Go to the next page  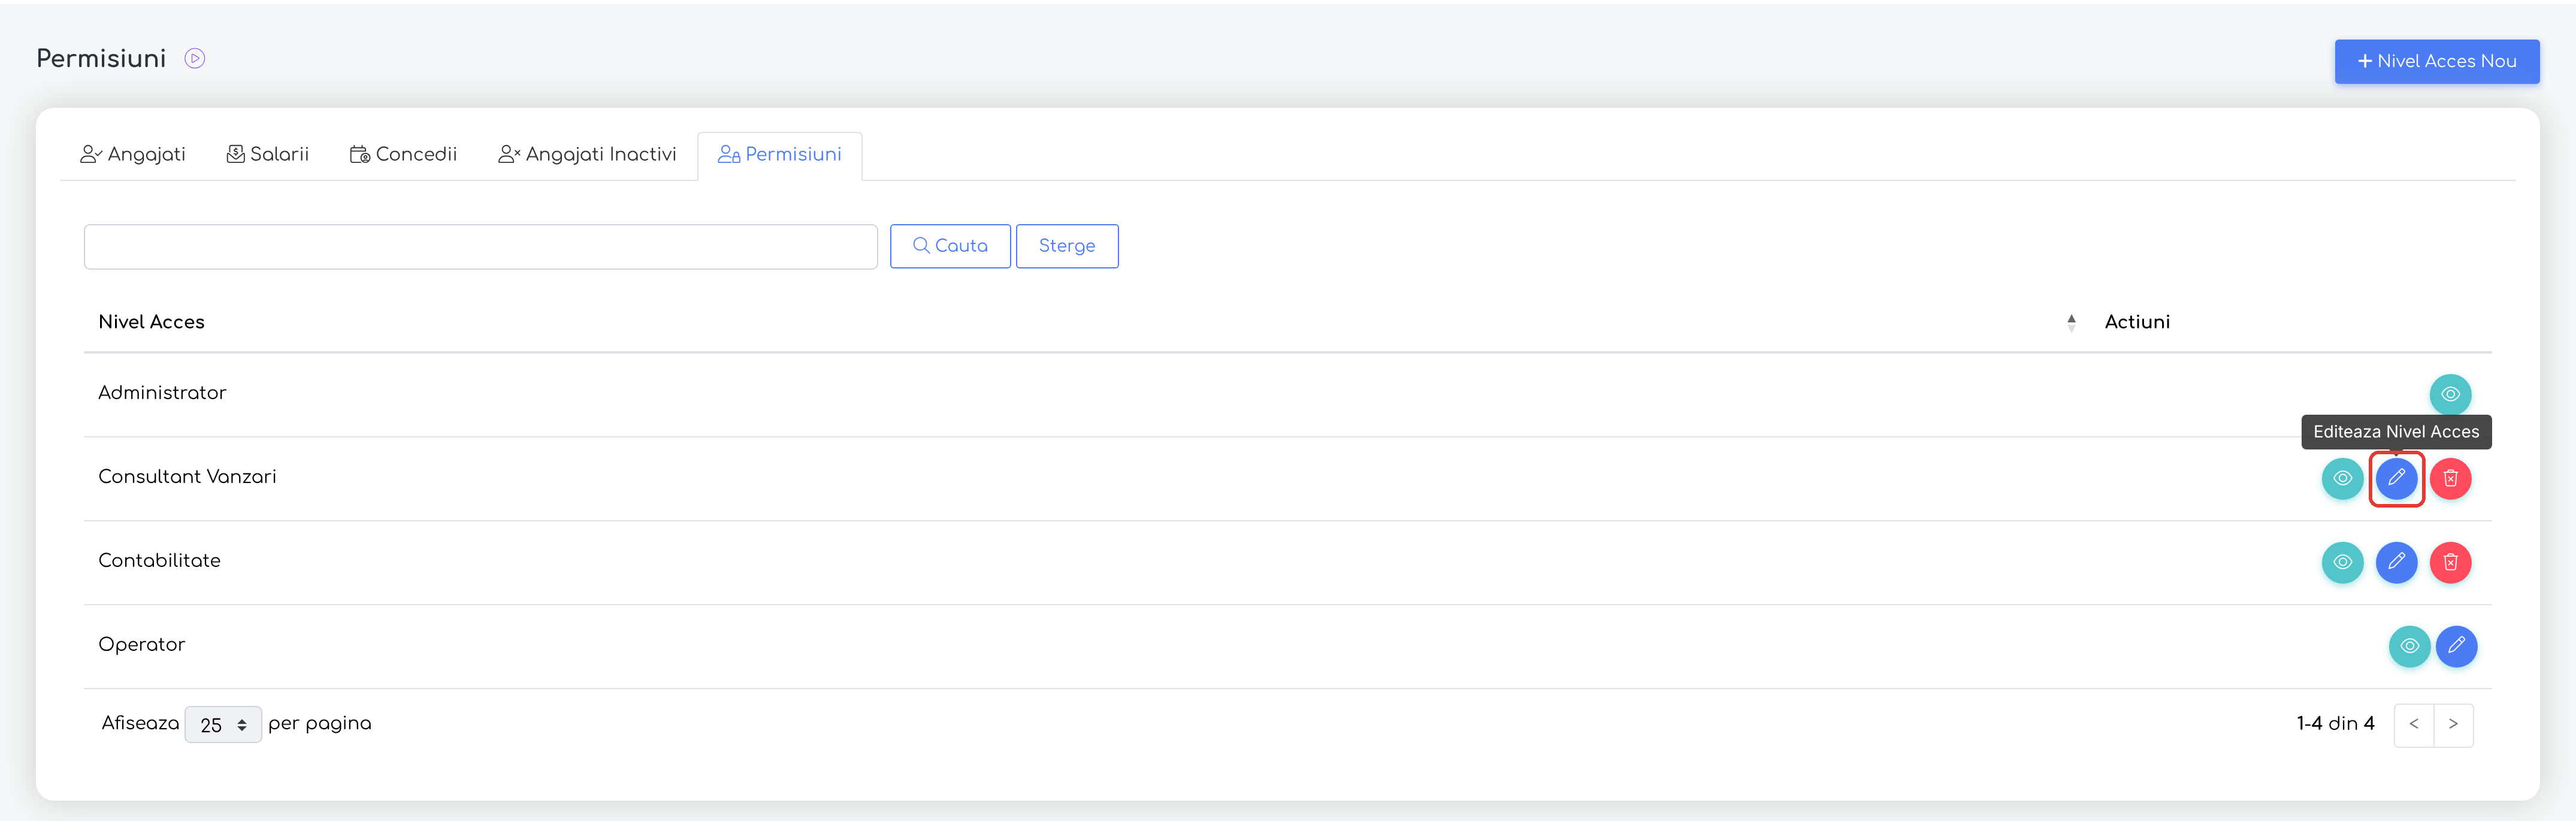2453,724
